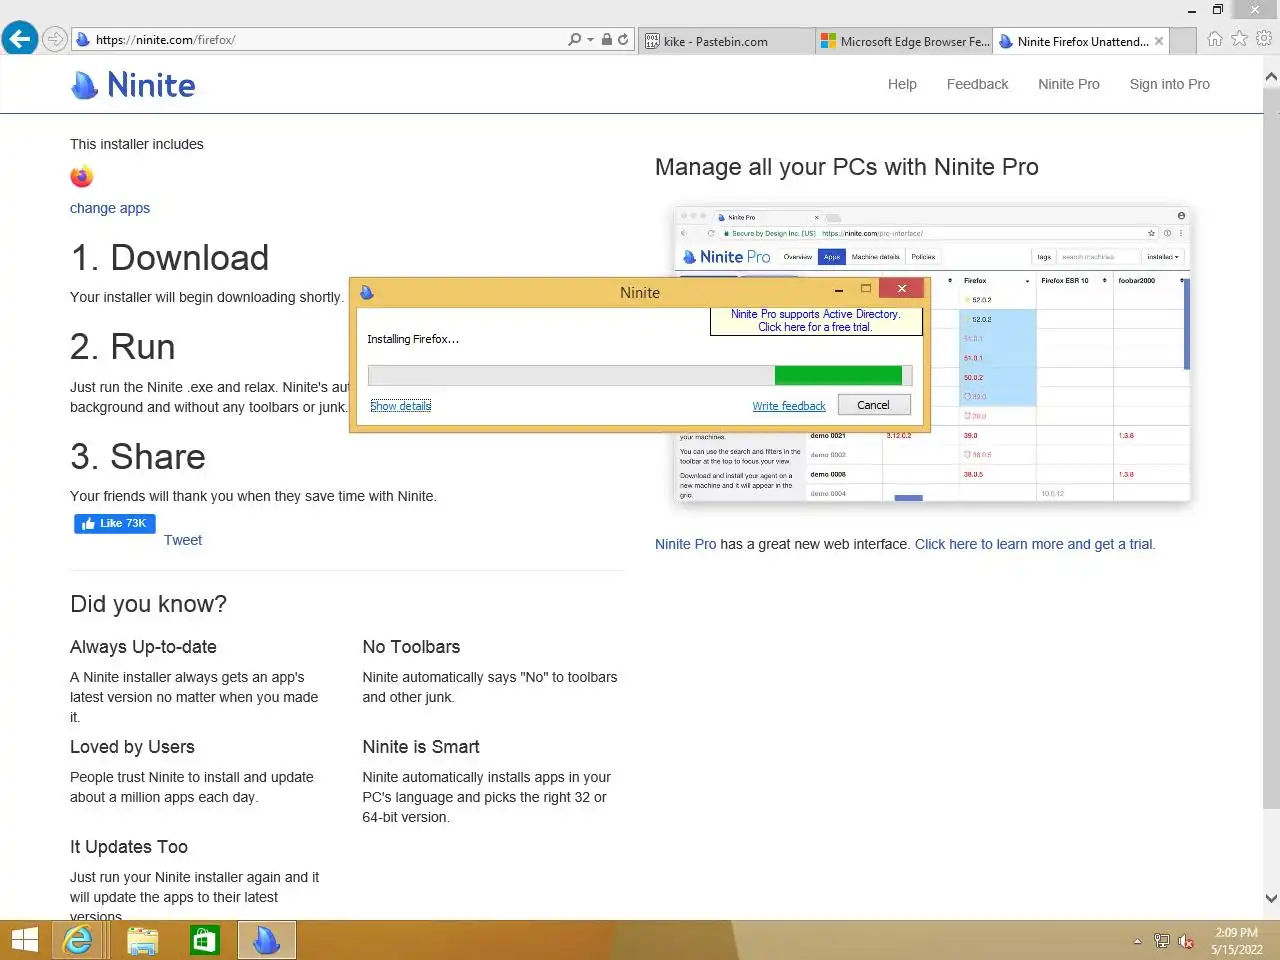Image resolution: width=1280 pixels, height=960 pixels.
Task: Switch to the Microsoft Edge Browser tab
Action: [905, 41]
